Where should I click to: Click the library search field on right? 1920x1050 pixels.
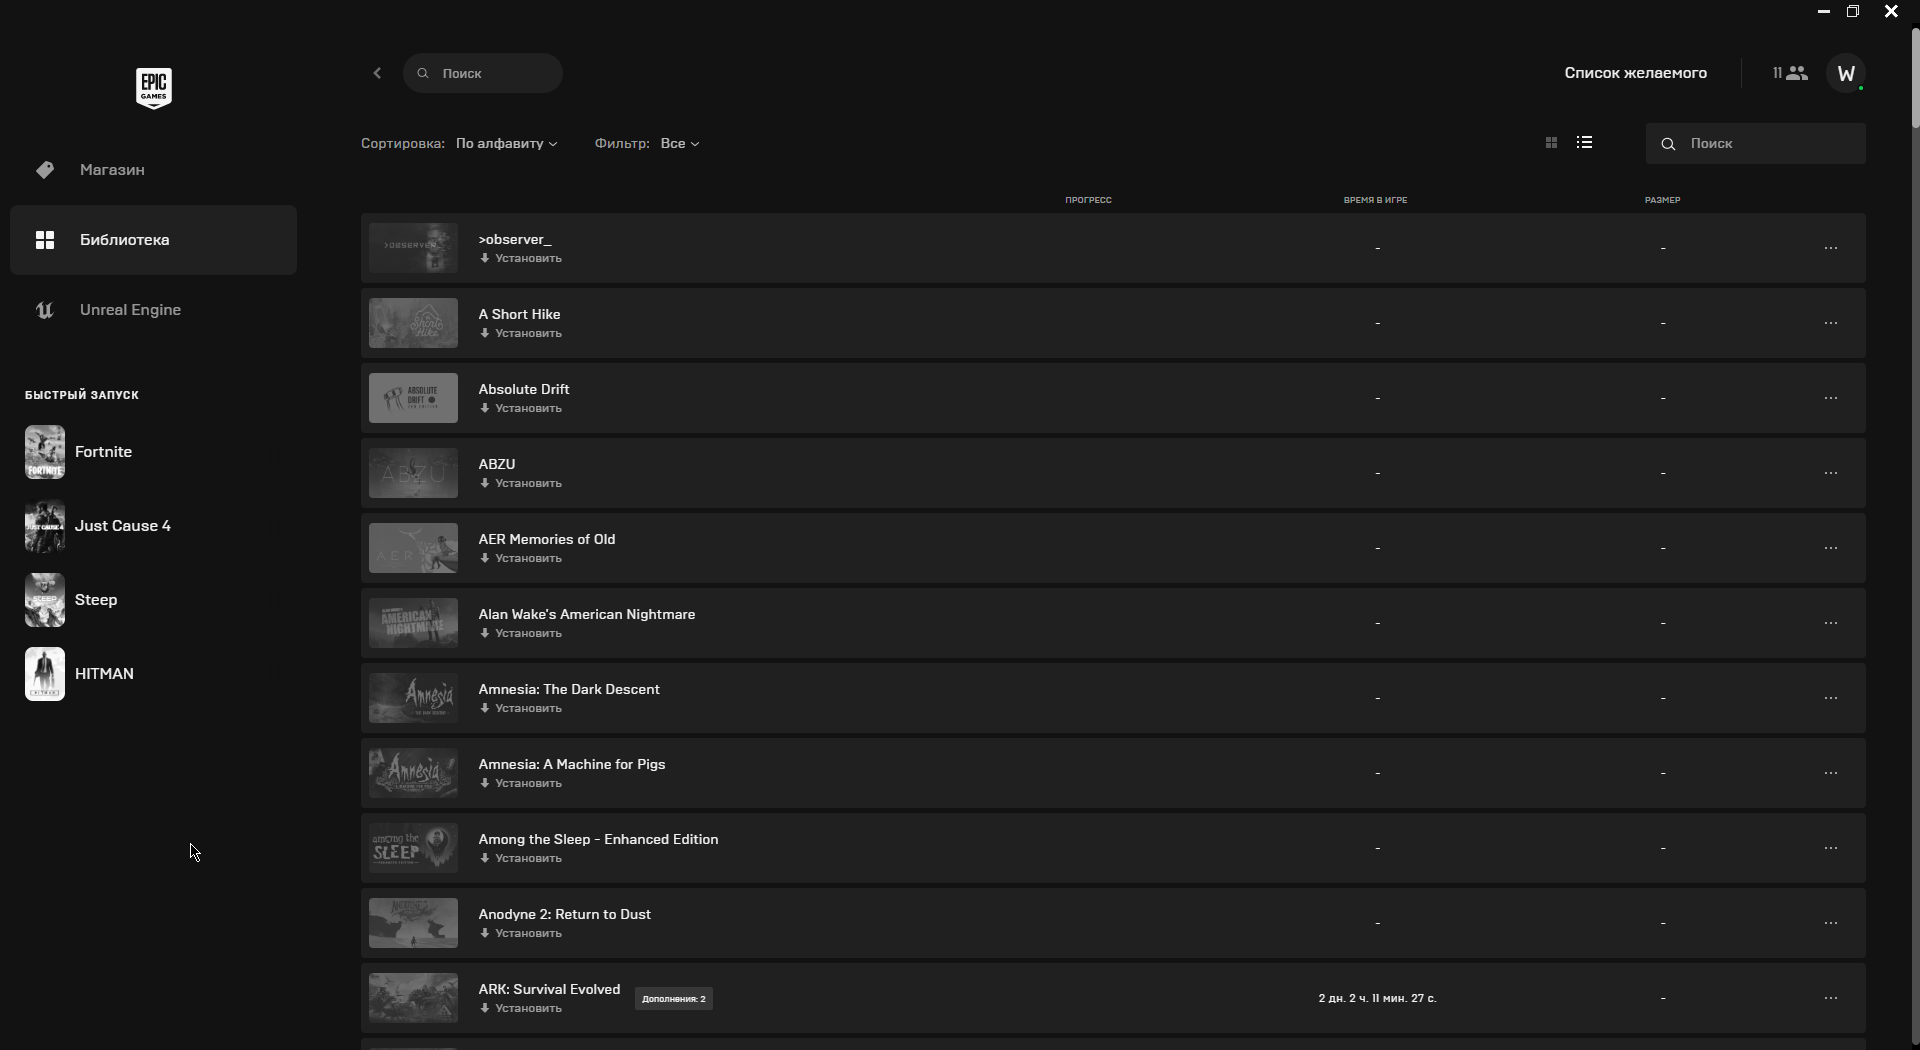coord(1765,144)
